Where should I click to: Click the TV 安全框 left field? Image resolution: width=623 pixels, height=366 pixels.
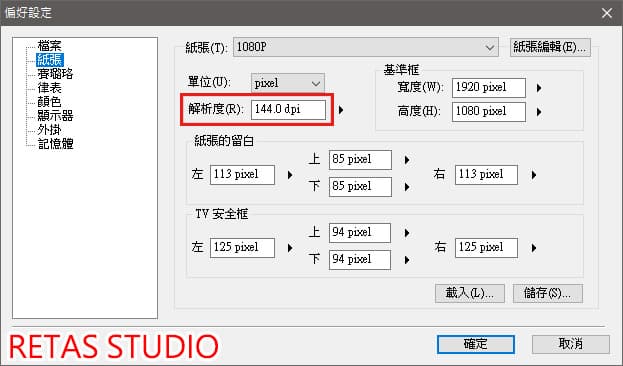coord(242,248)
